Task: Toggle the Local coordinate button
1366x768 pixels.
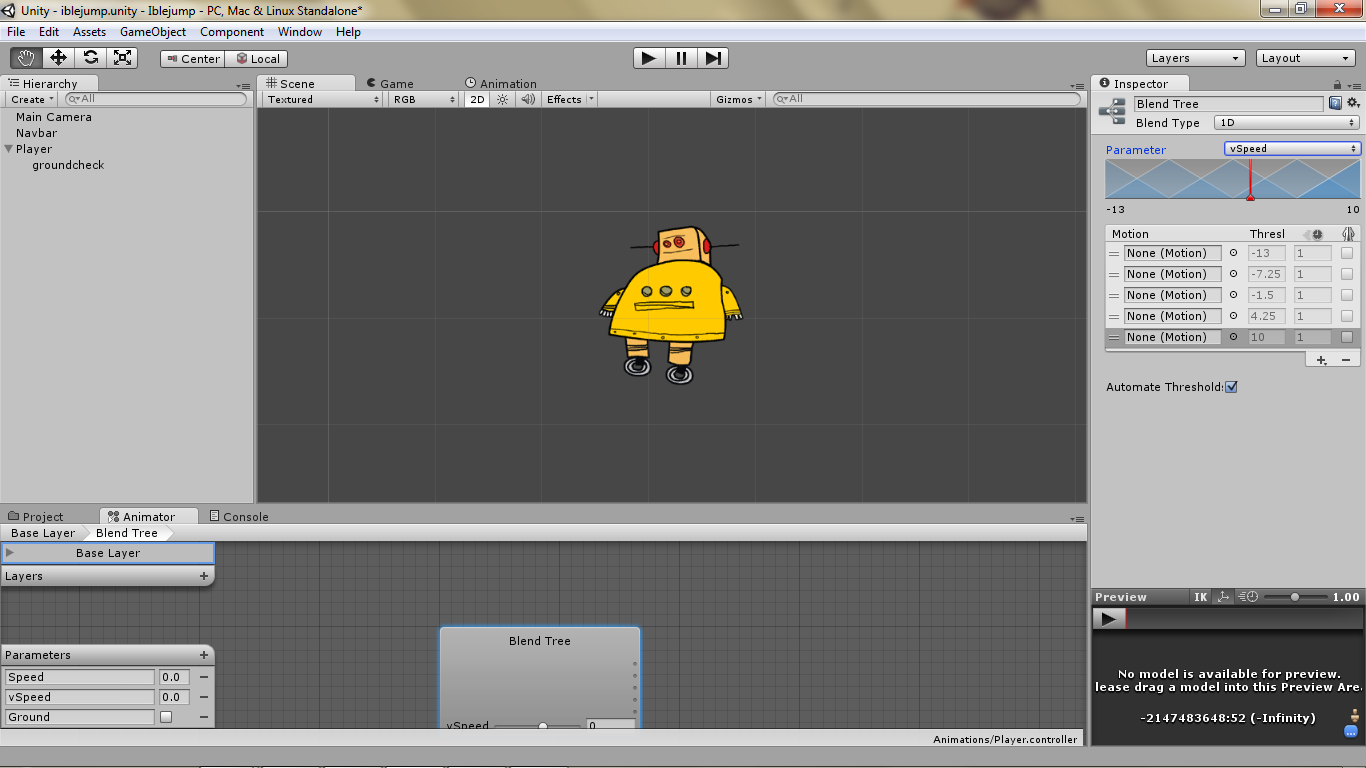Action: click(257, 59)
